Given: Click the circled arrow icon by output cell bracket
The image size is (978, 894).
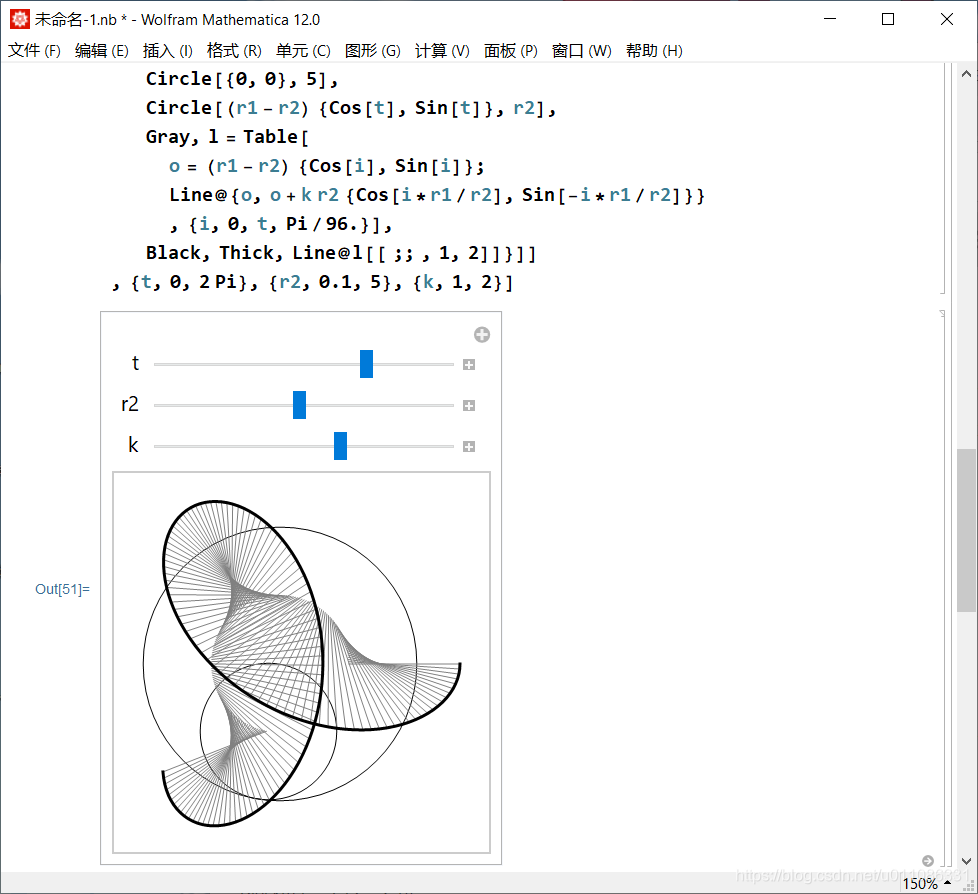Looking at the screenshot, I should pos(928,861).
